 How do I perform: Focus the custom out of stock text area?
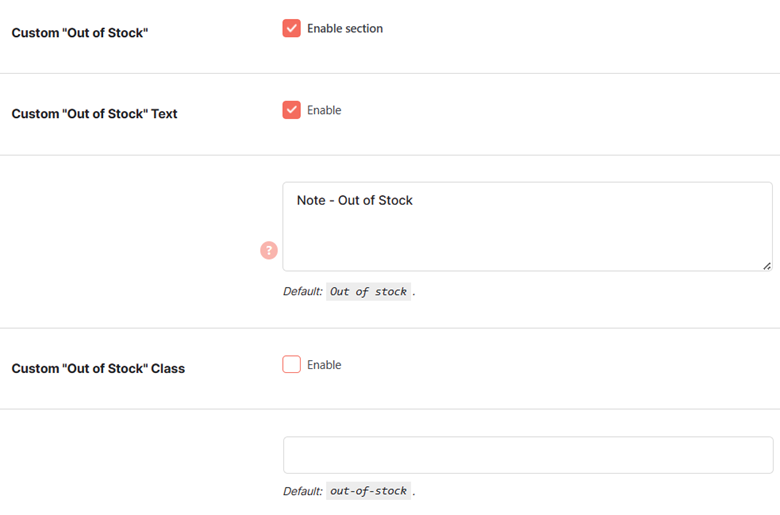click(x=527, y=226)
